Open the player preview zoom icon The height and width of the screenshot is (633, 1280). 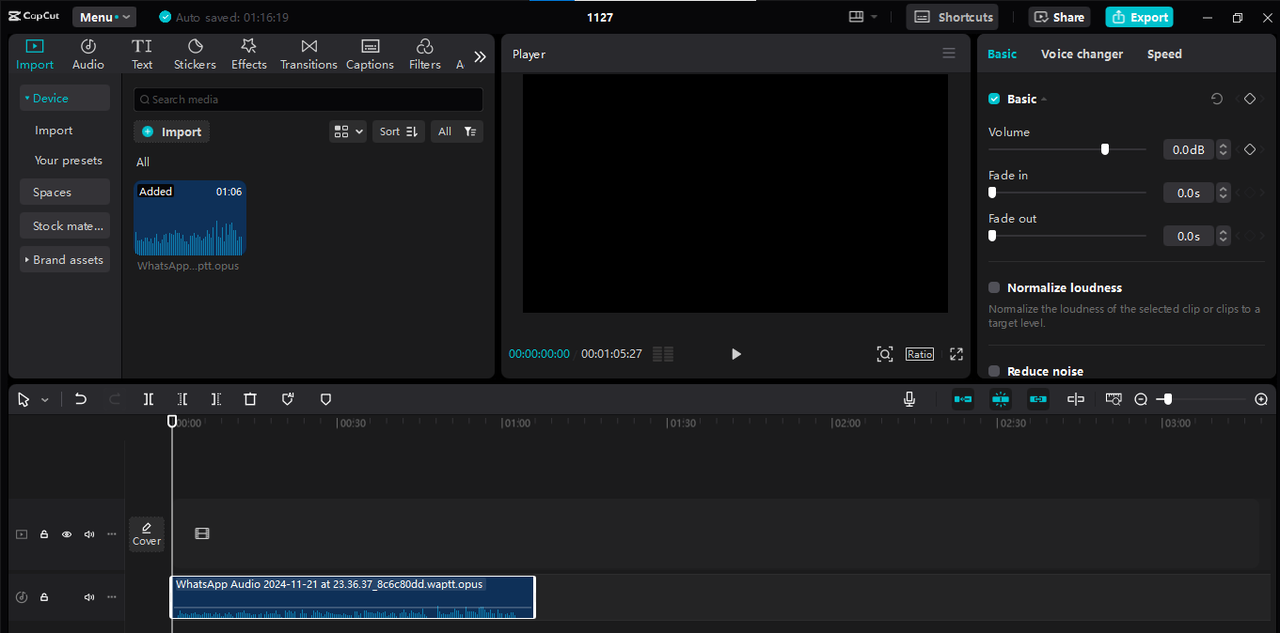click(x=885, y=354)
